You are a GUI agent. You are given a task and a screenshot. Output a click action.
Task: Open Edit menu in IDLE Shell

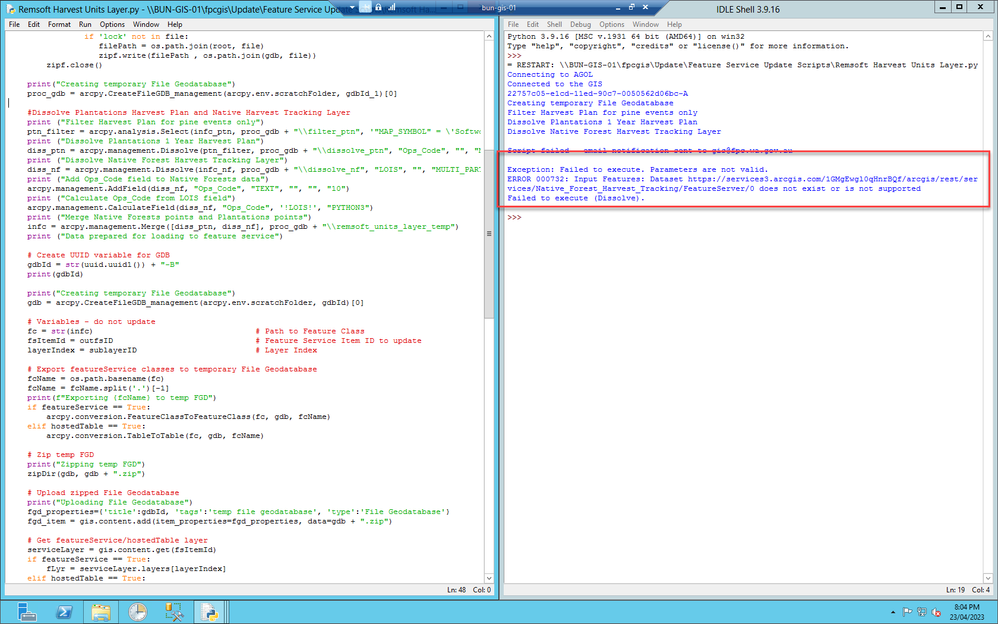[533, 24]
